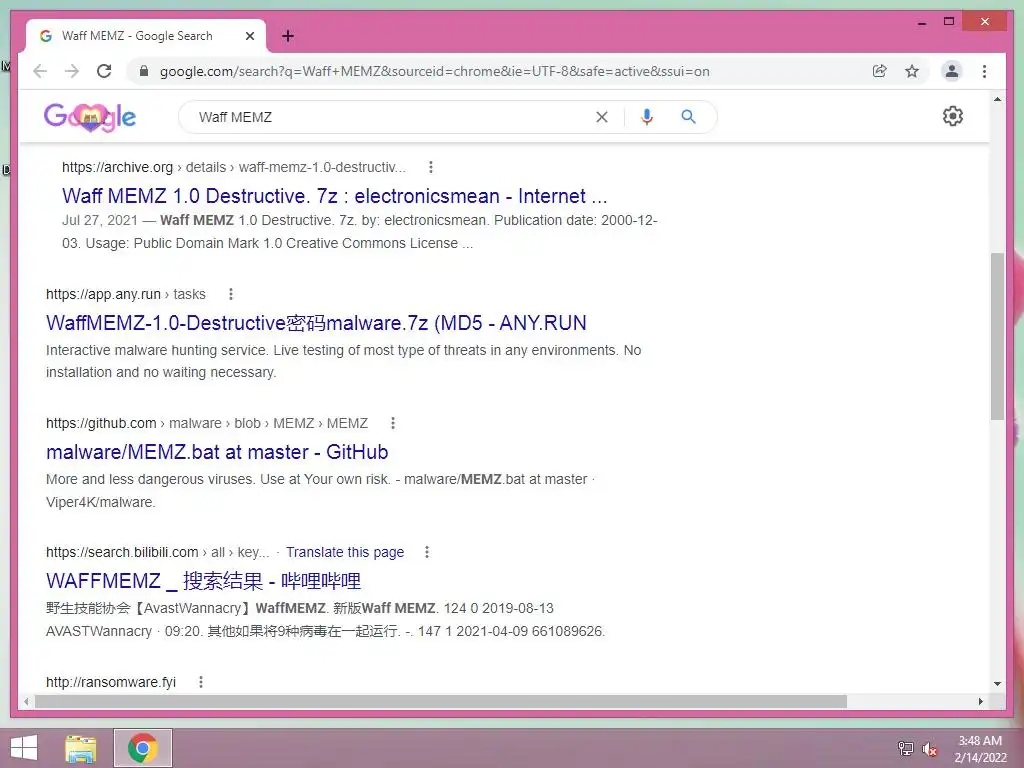This screenshot has height=768, width=1024.
Task: Open the taskbar clock showing 3:48 AM
Action: pos(980,748)
